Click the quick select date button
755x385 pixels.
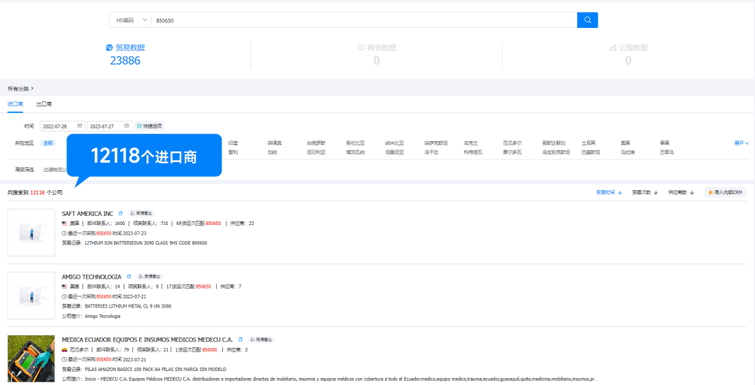149,126
